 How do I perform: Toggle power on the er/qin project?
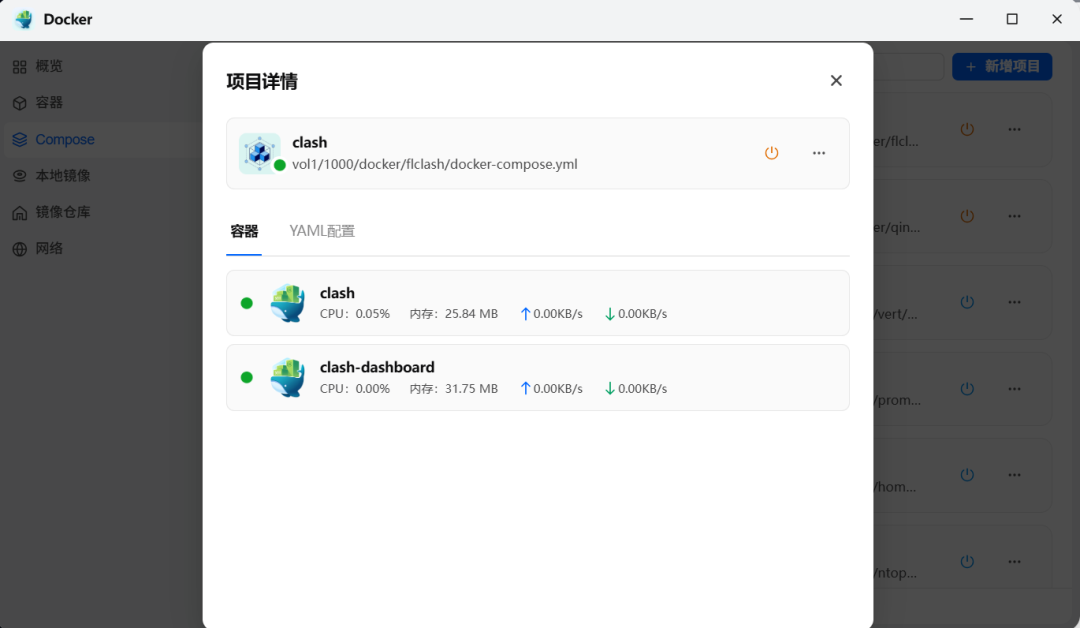(967, 215)
